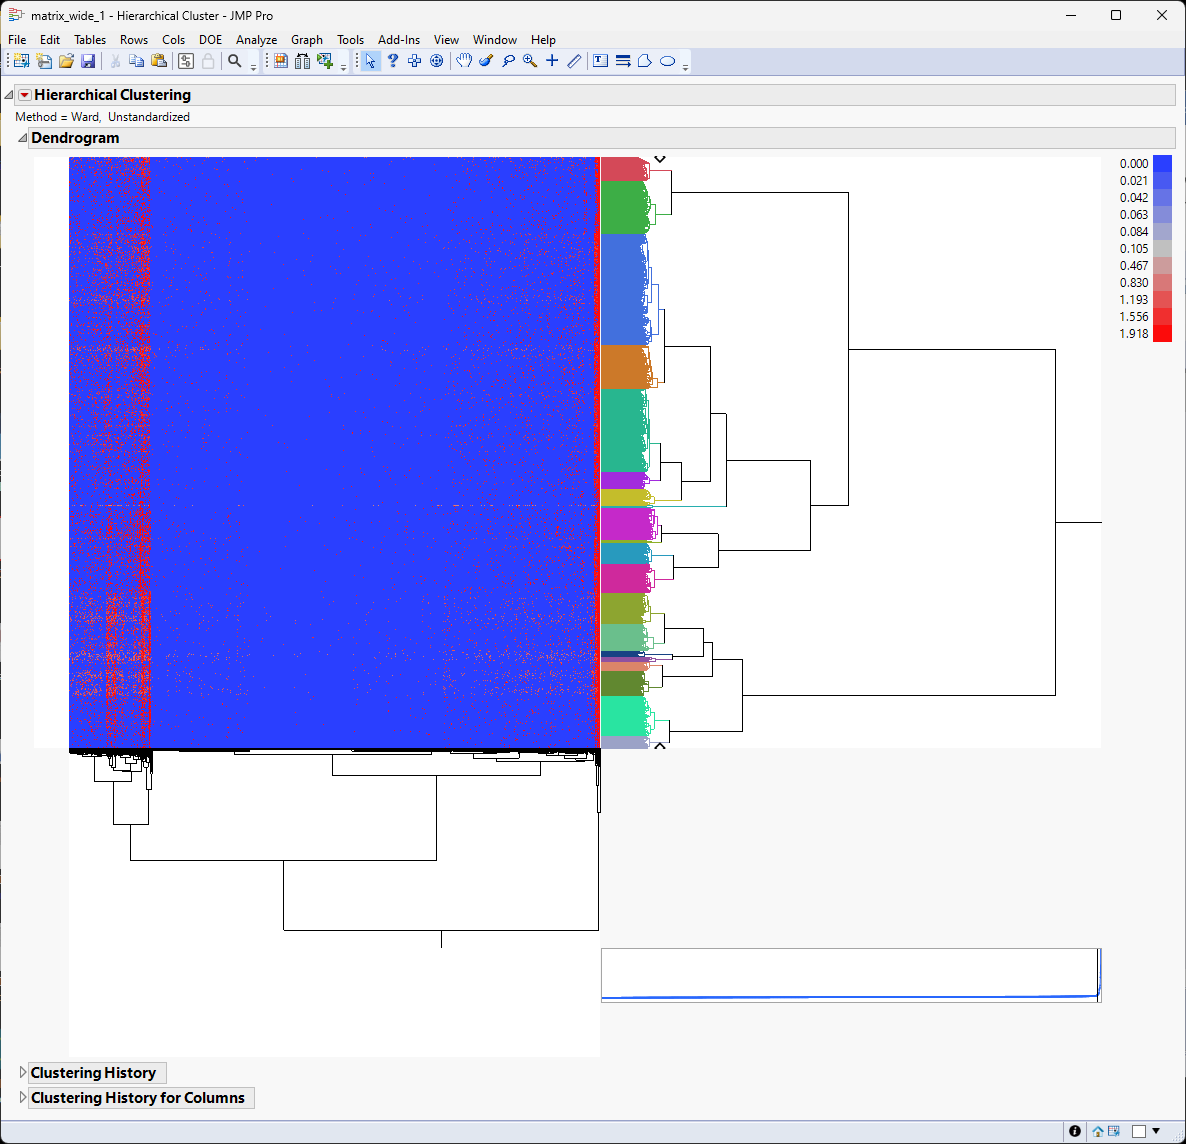Click the status bar info icon
Screen dimensions: 1186x1144
tap(1075, 1131)
